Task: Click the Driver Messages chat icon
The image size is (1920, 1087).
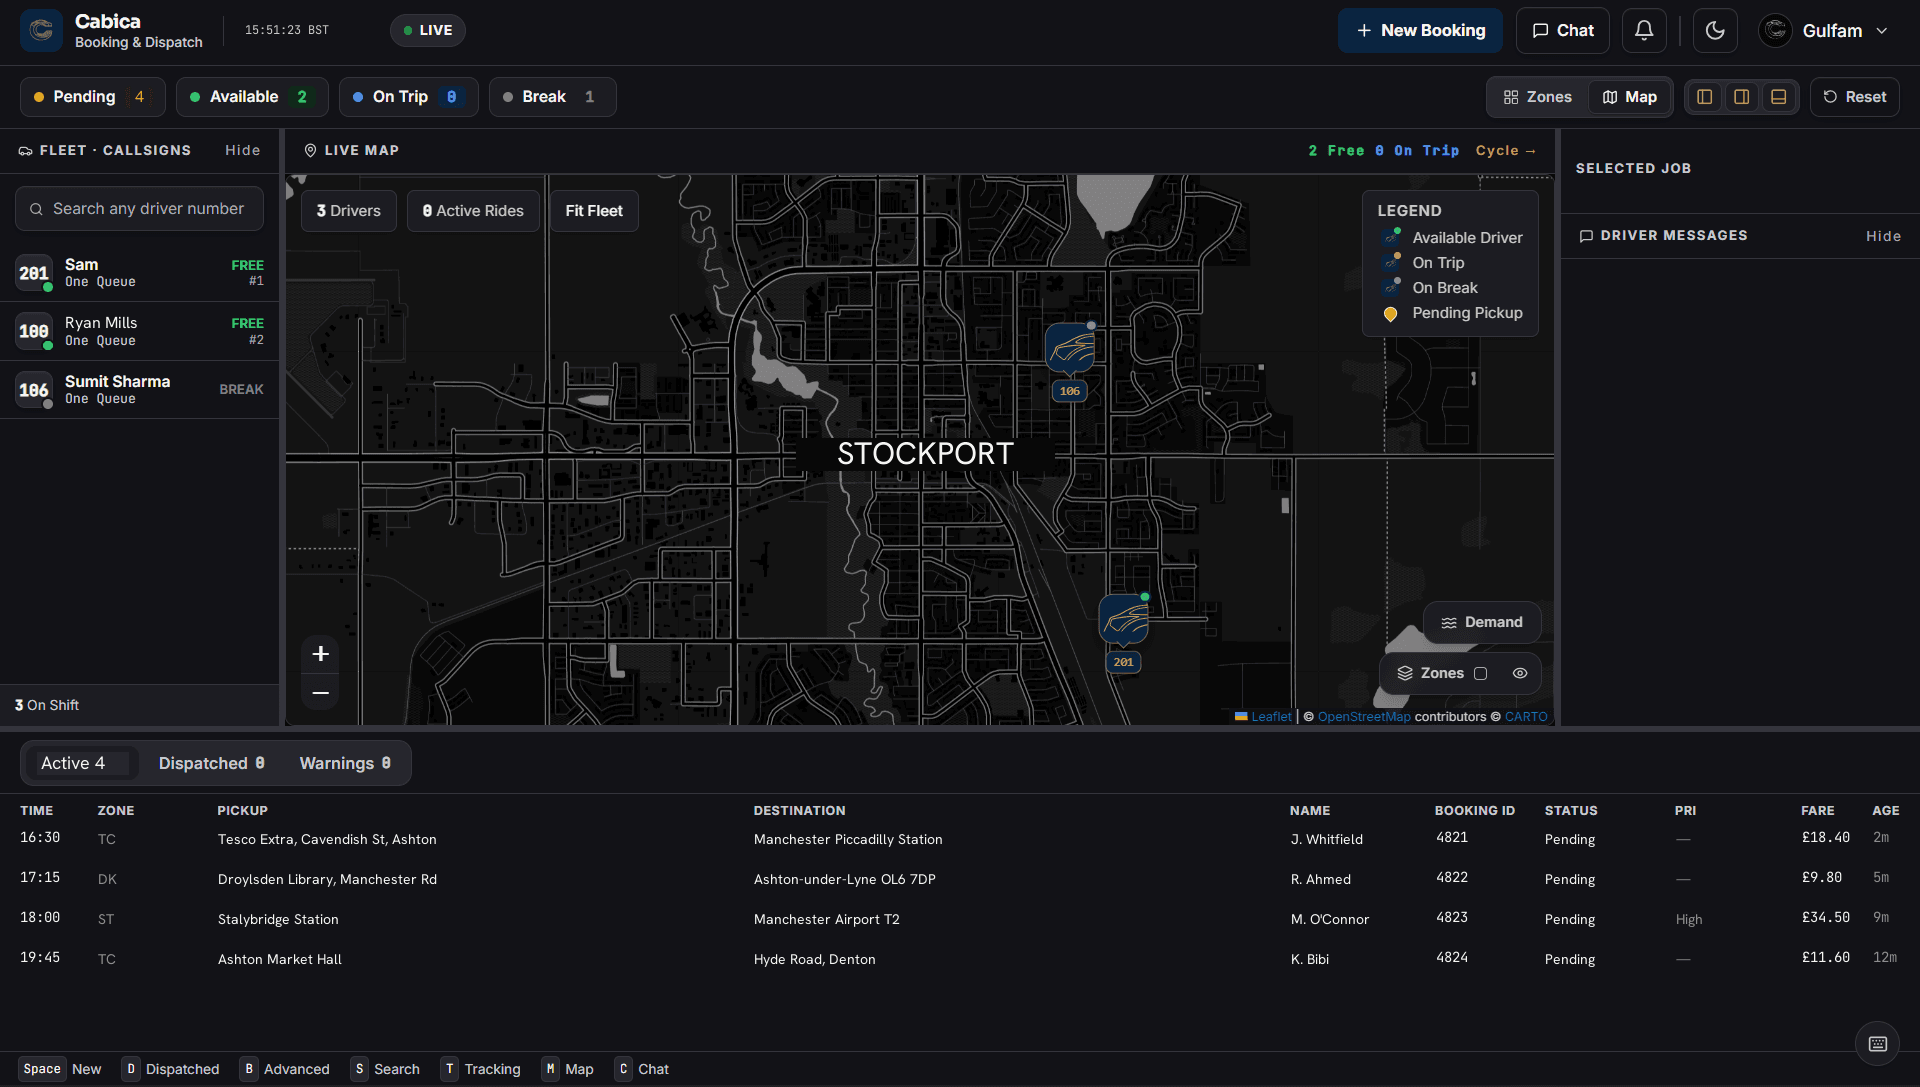Action: click(x=1586, y=236)
